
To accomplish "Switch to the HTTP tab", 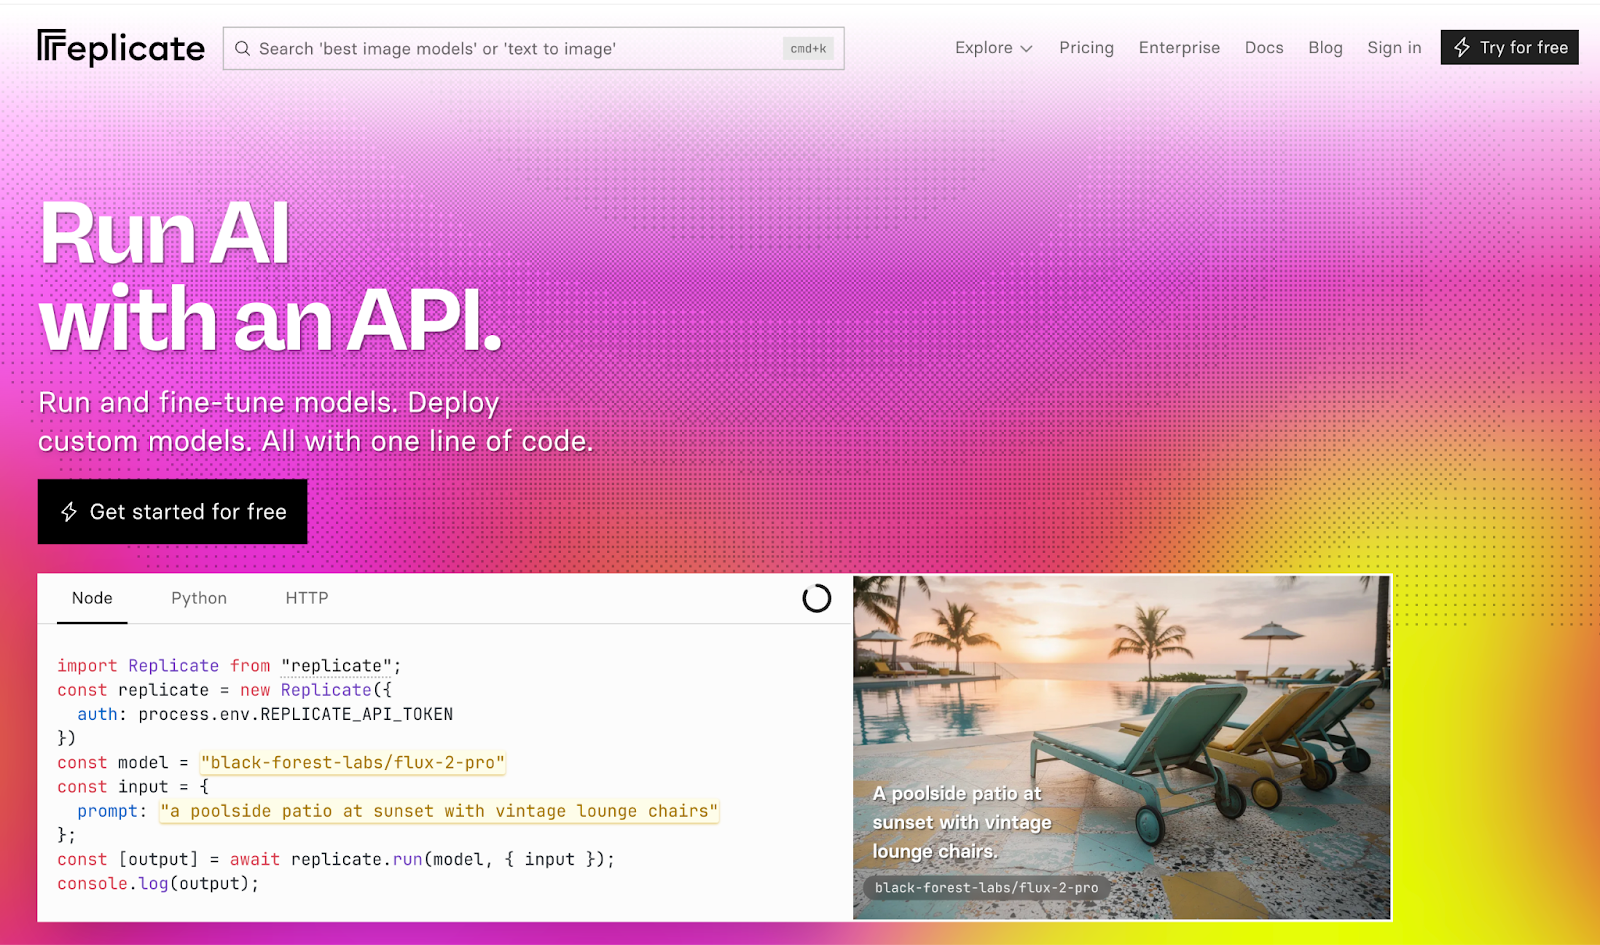I will point(306,598).
